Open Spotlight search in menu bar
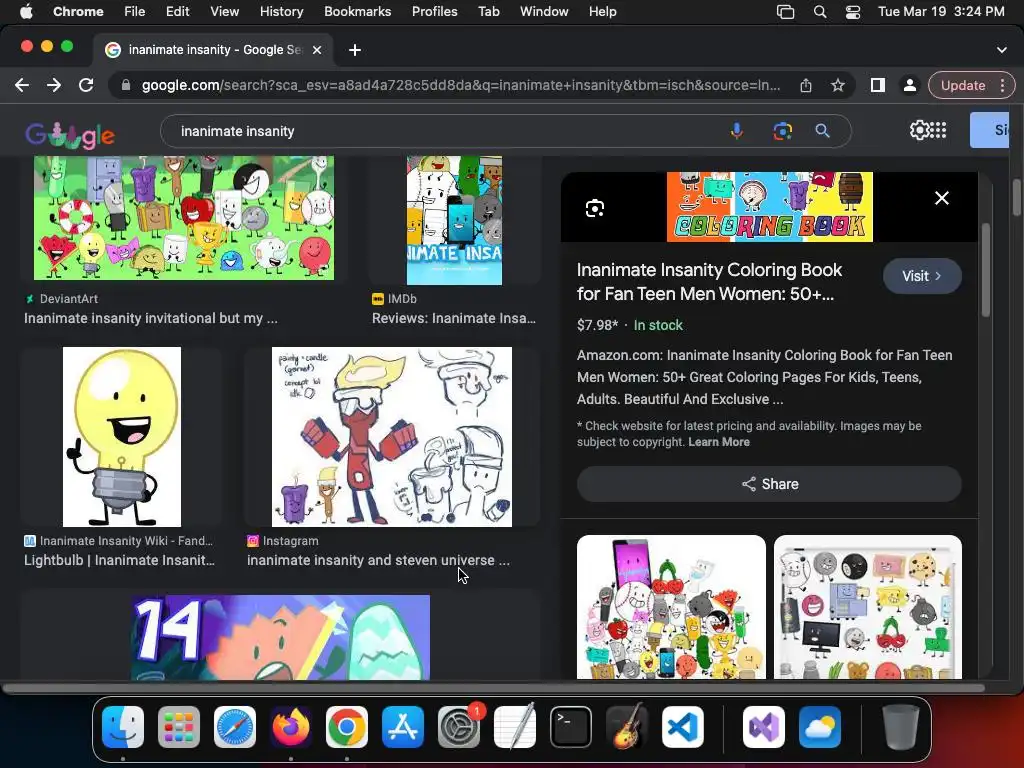 (820, 12)
